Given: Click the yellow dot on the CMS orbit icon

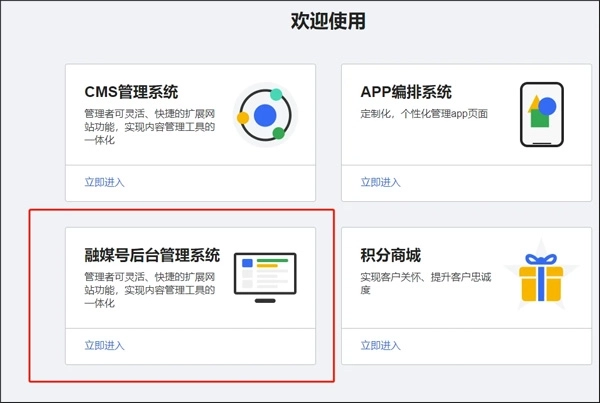Looking at the screenshot, I should [x=242, y=118].
